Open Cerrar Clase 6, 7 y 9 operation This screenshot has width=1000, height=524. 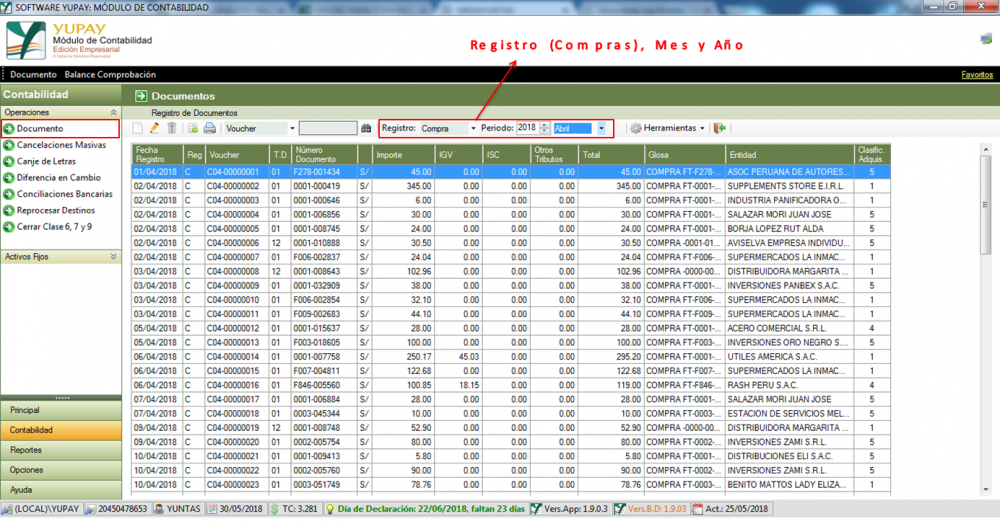[x=54, y=227]
